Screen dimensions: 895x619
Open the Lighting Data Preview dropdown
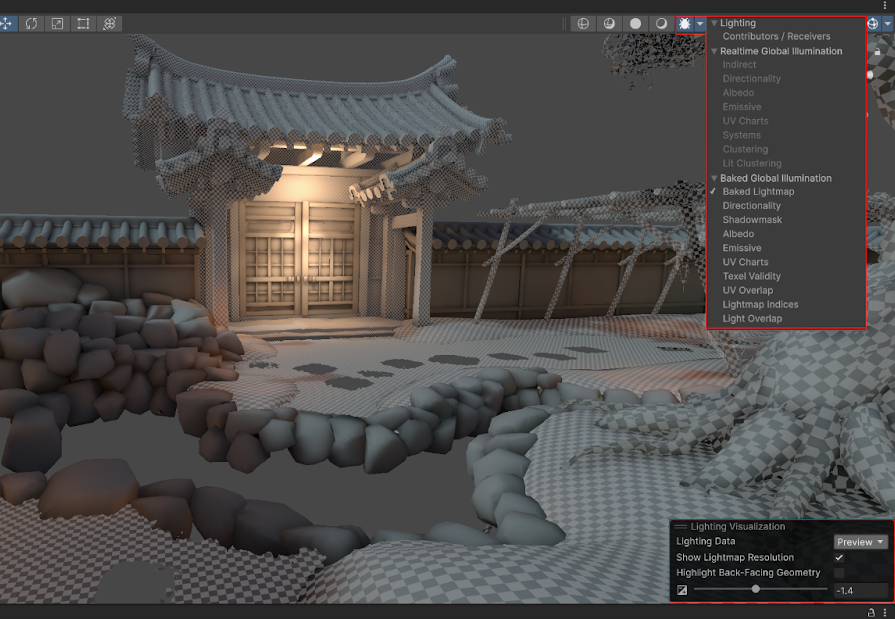coord(861,542)
